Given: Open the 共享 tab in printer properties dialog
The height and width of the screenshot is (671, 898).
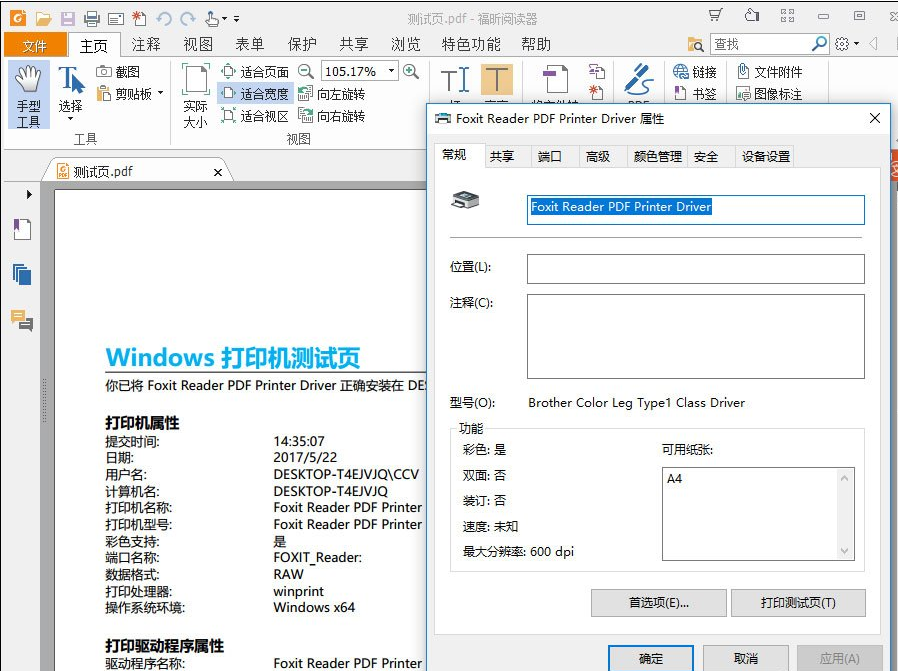Looking at the screenshot, I should click(502, 156).
